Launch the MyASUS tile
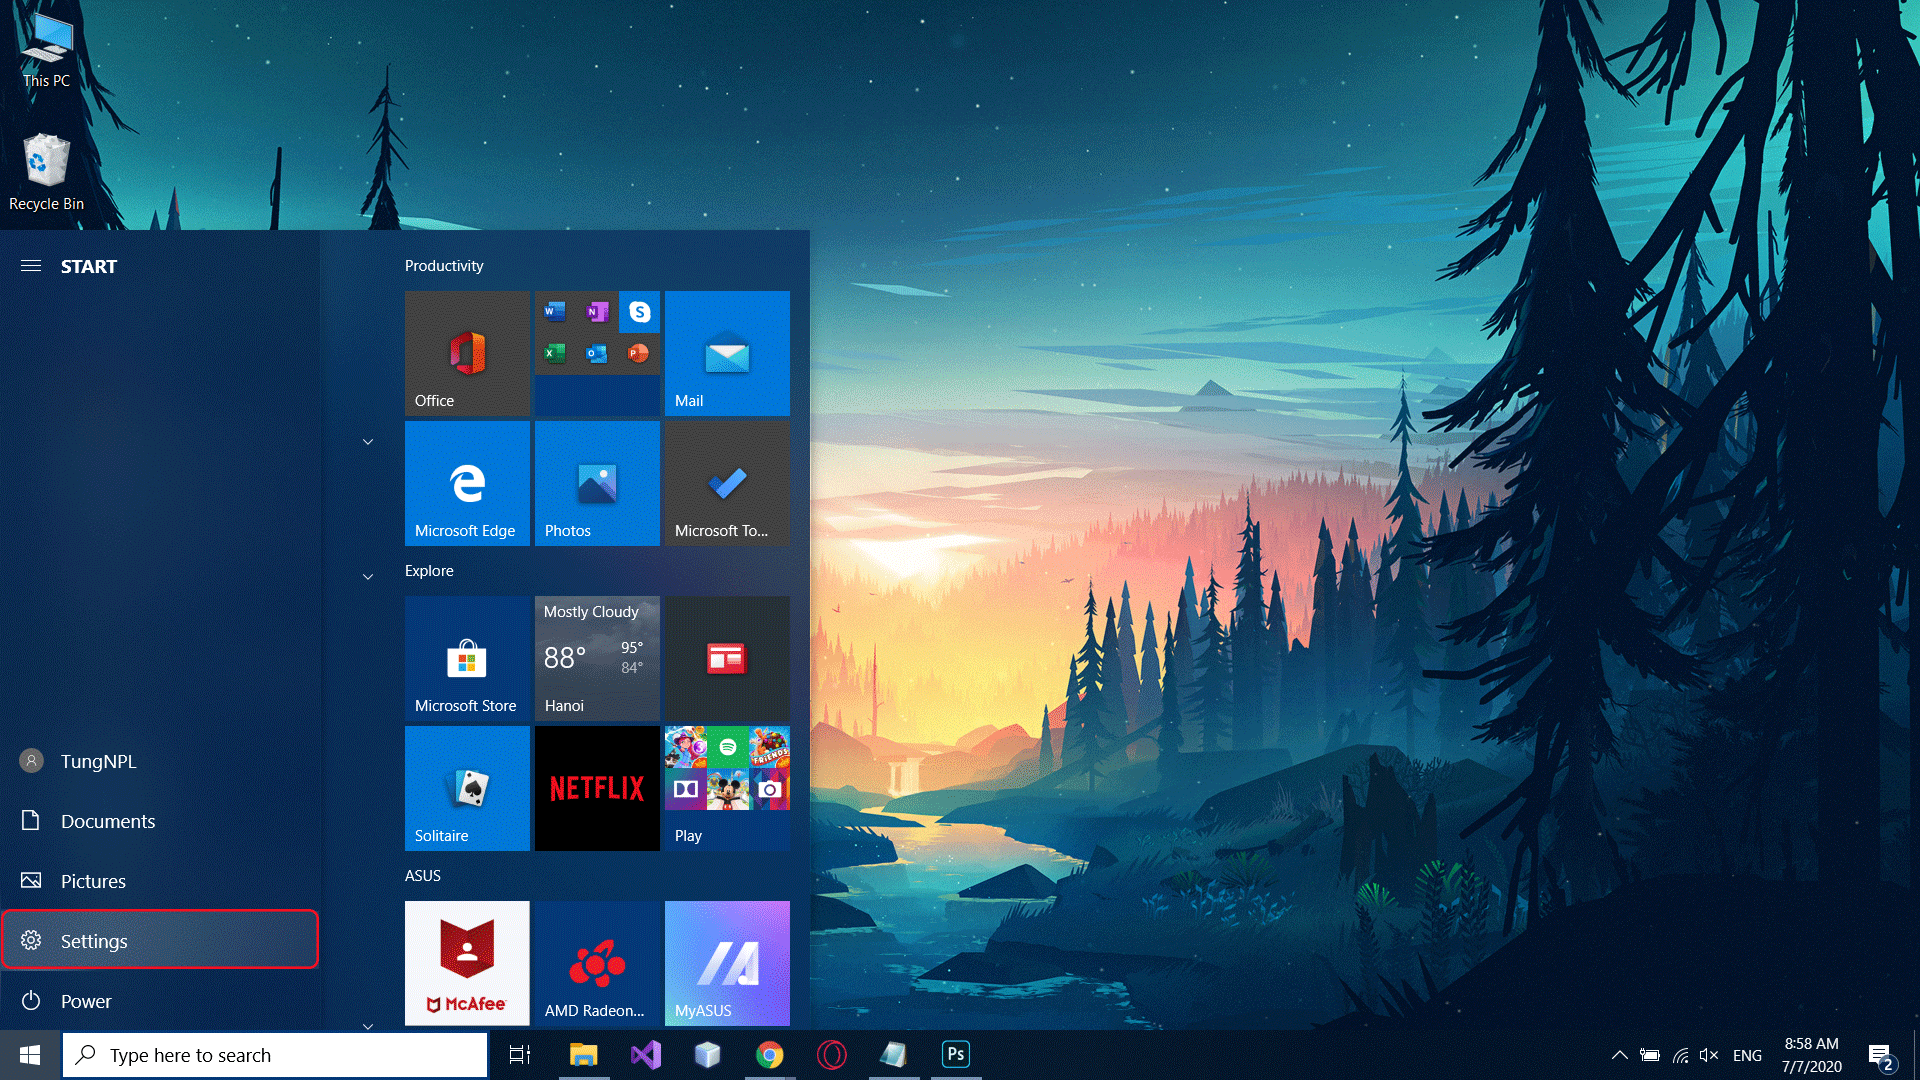This screenshot has height=1080, width=1920. (727, 963)
